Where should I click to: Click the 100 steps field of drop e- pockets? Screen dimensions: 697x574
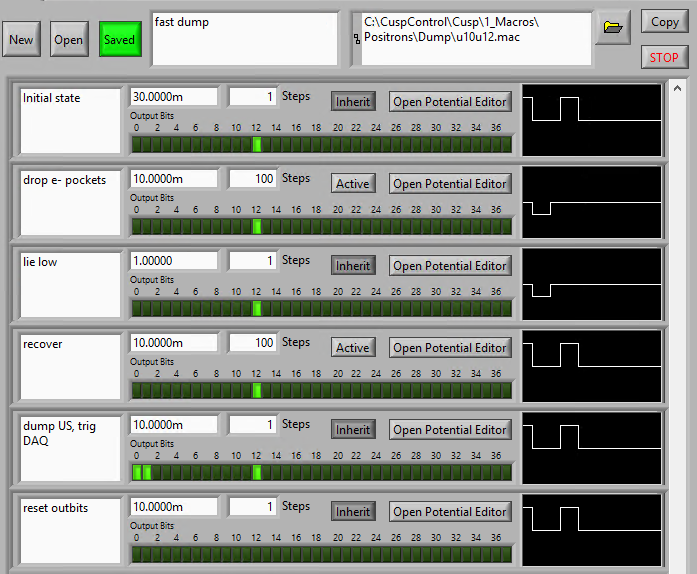click(x=253, y=179)
